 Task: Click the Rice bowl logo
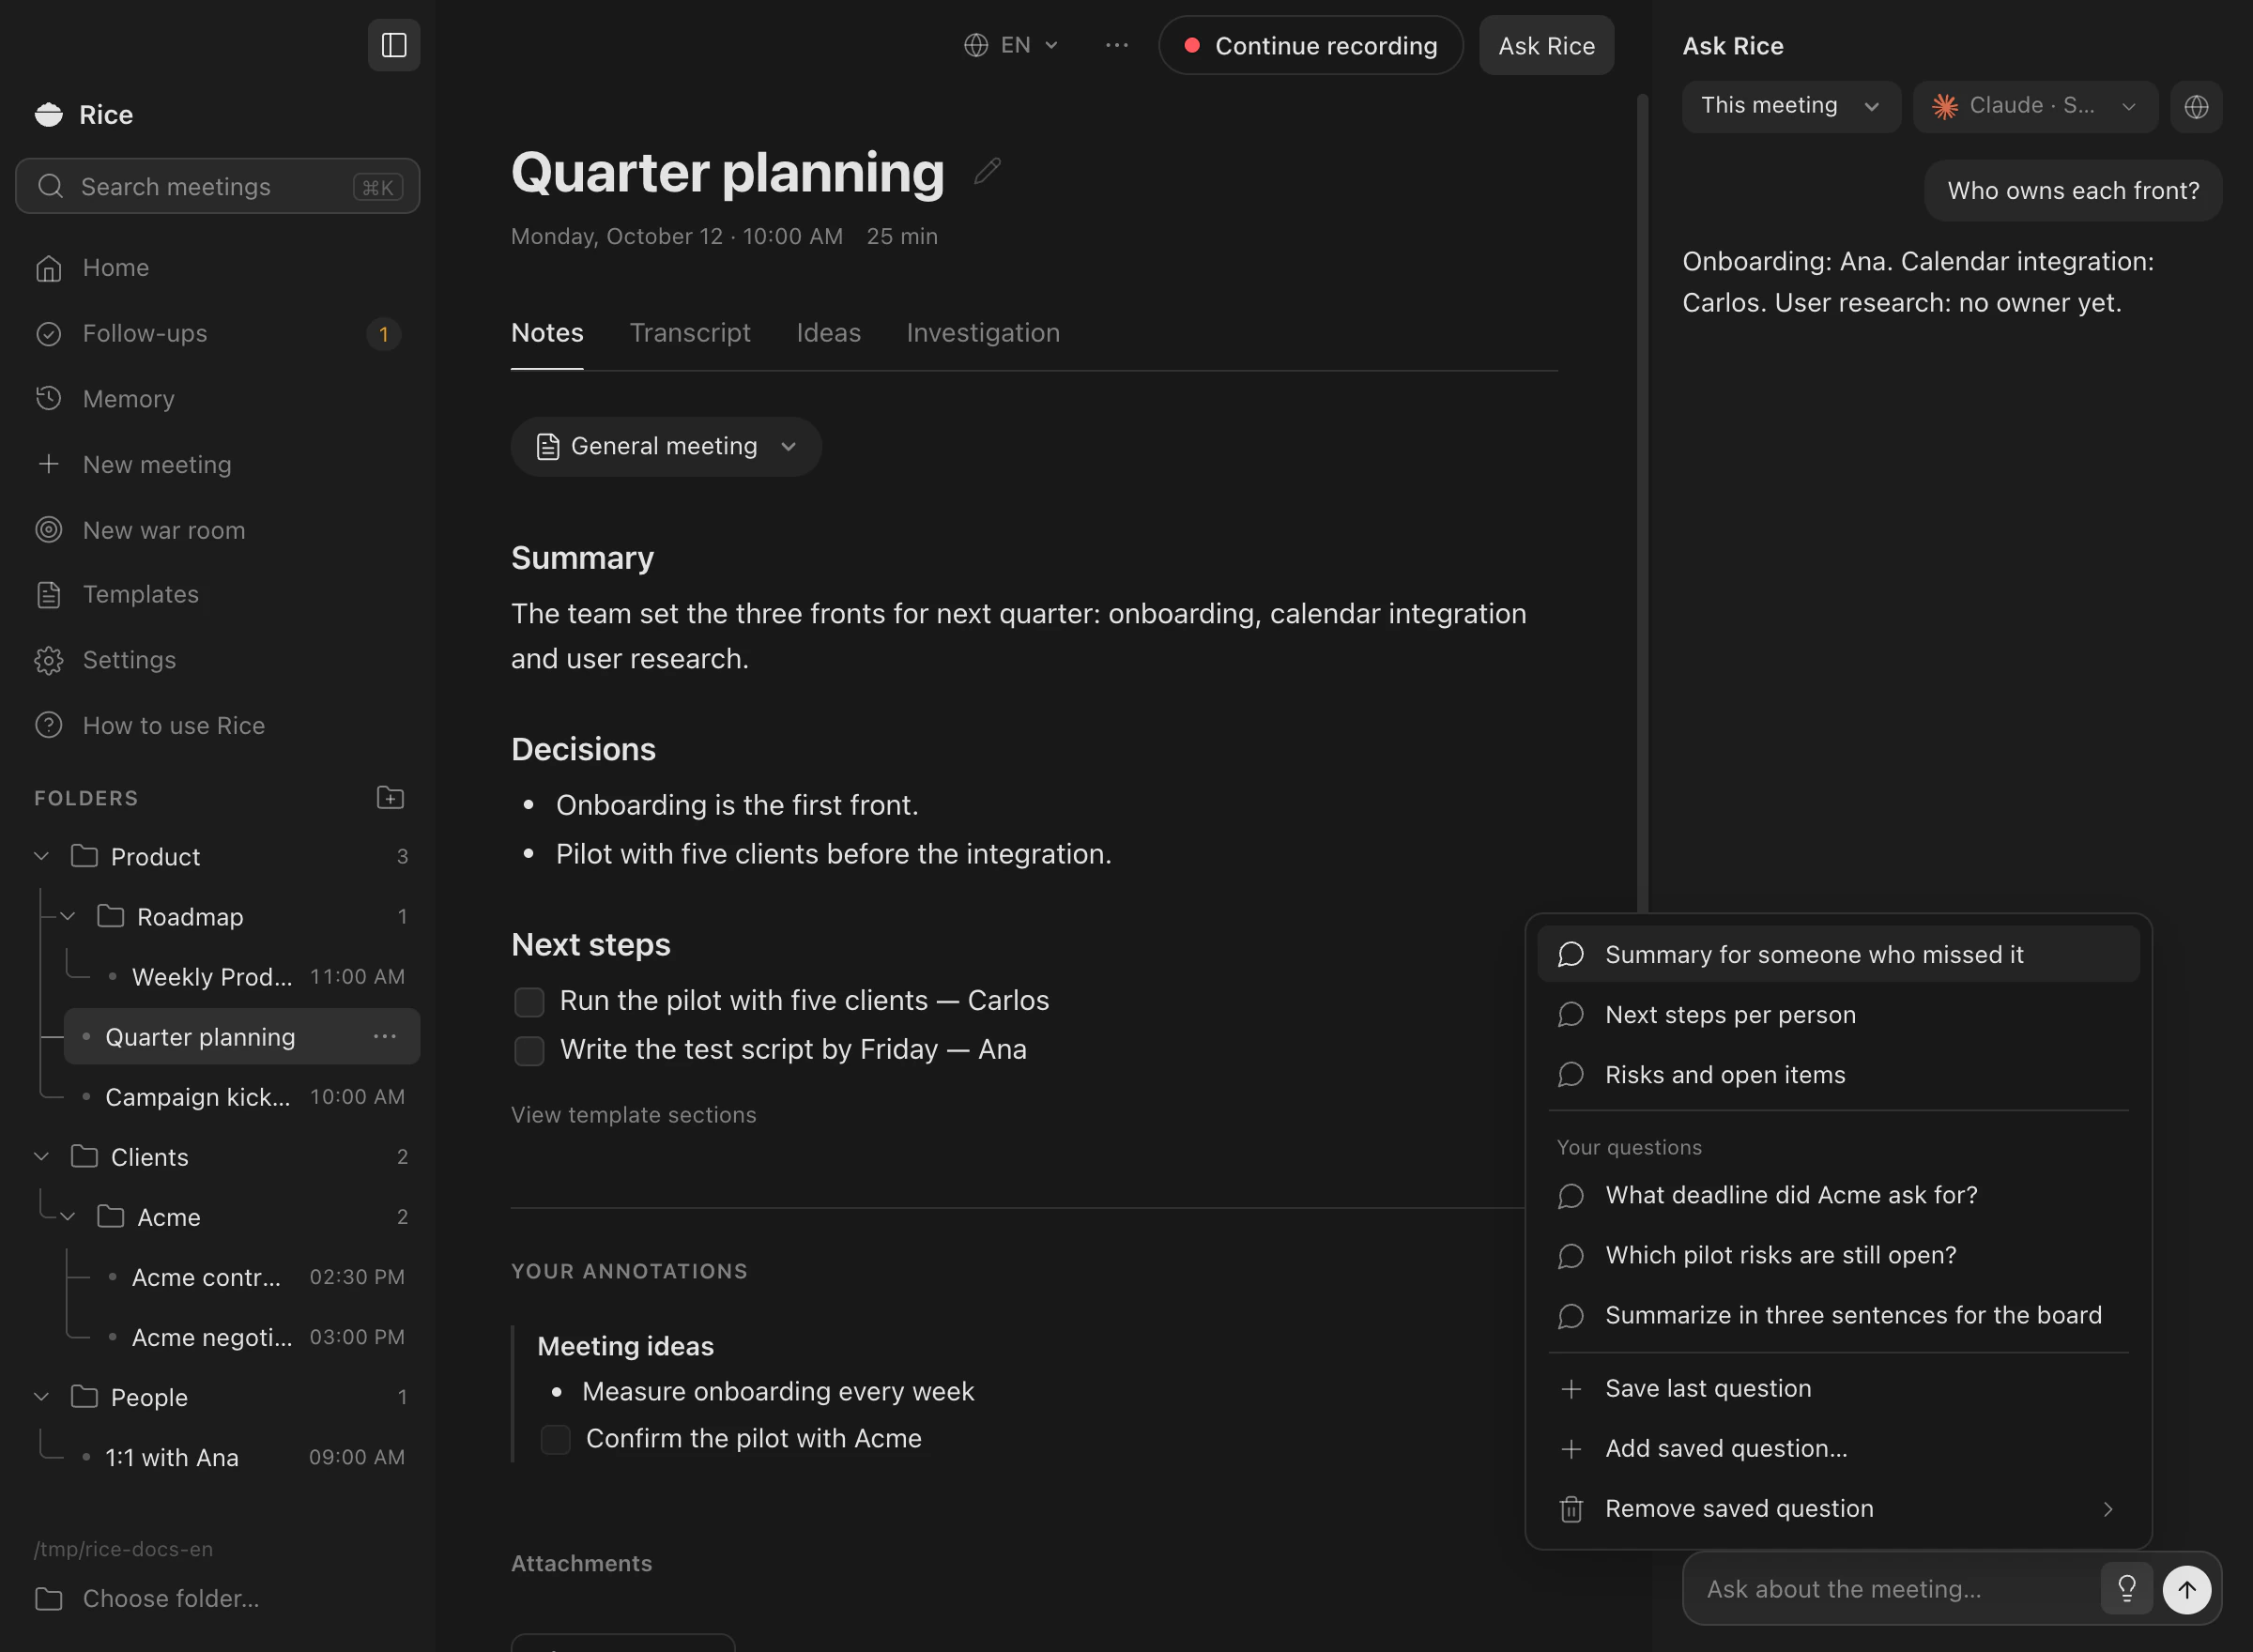(48, 115)
